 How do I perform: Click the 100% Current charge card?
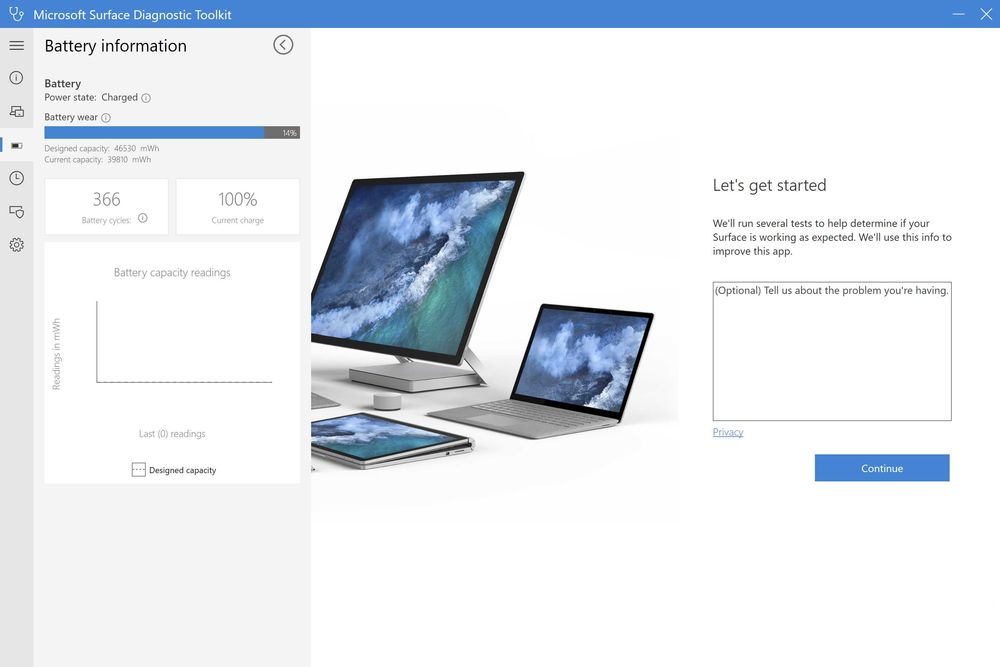click(x=238, y=207)
